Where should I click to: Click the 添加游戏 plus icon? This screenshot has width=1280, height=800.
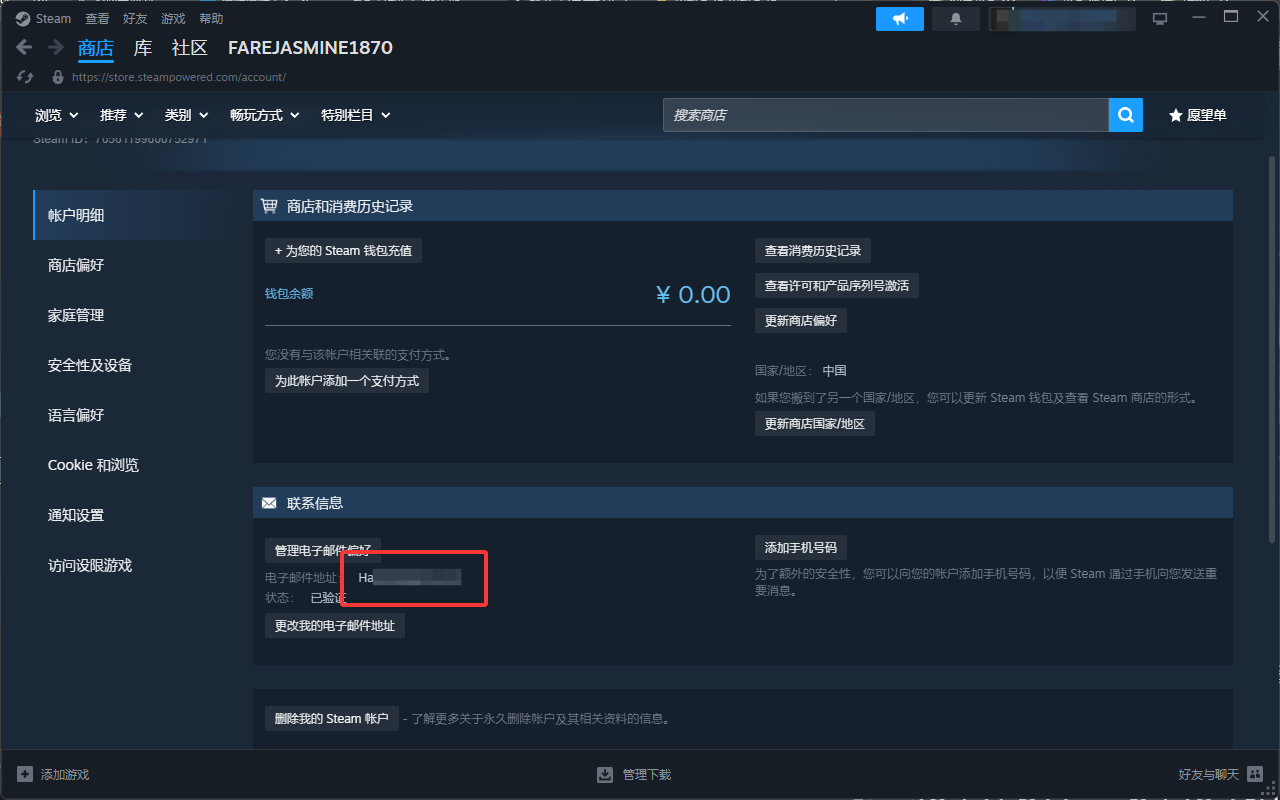tap(25, 774)
